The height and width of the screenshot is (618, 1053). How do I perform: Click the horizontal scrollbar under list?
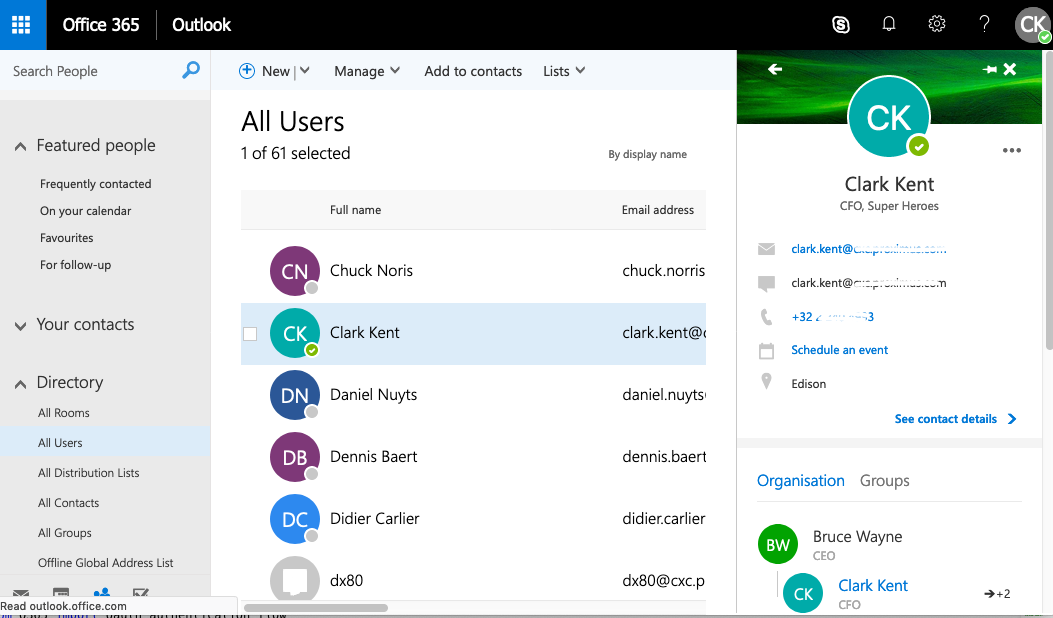[x=316, y=608]
